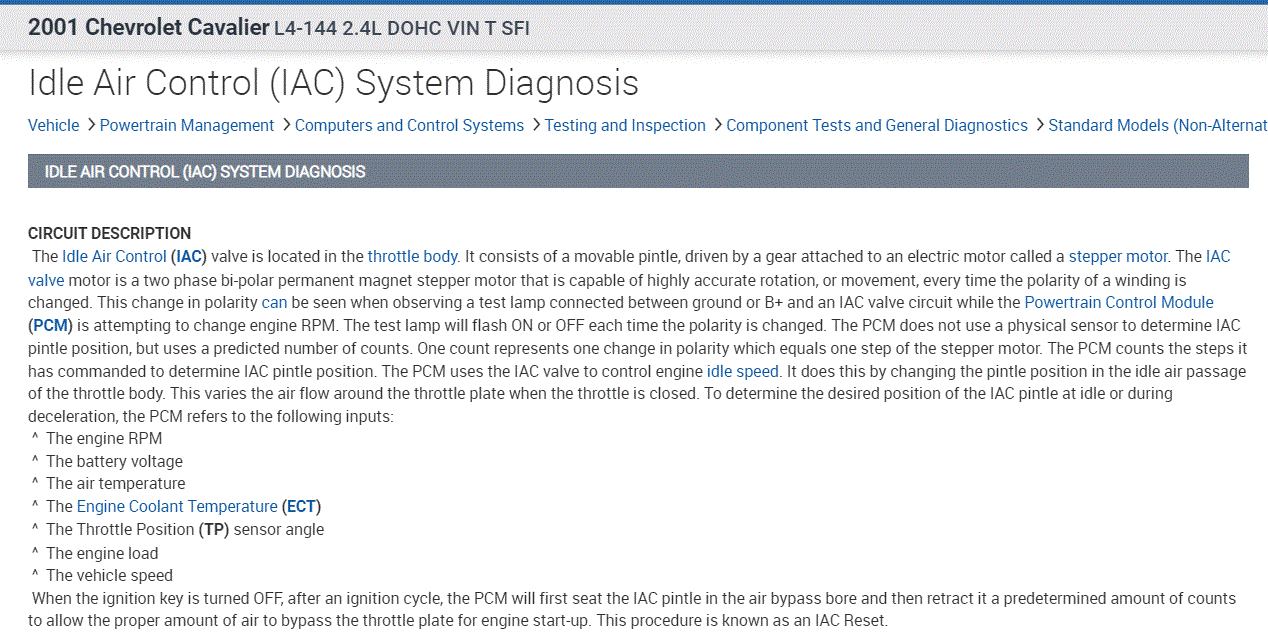The width and height of the screenshot is (1268, 638).
Task: Navigate to Testing and Inspection breadcrumb
Action: coord(625,125)
